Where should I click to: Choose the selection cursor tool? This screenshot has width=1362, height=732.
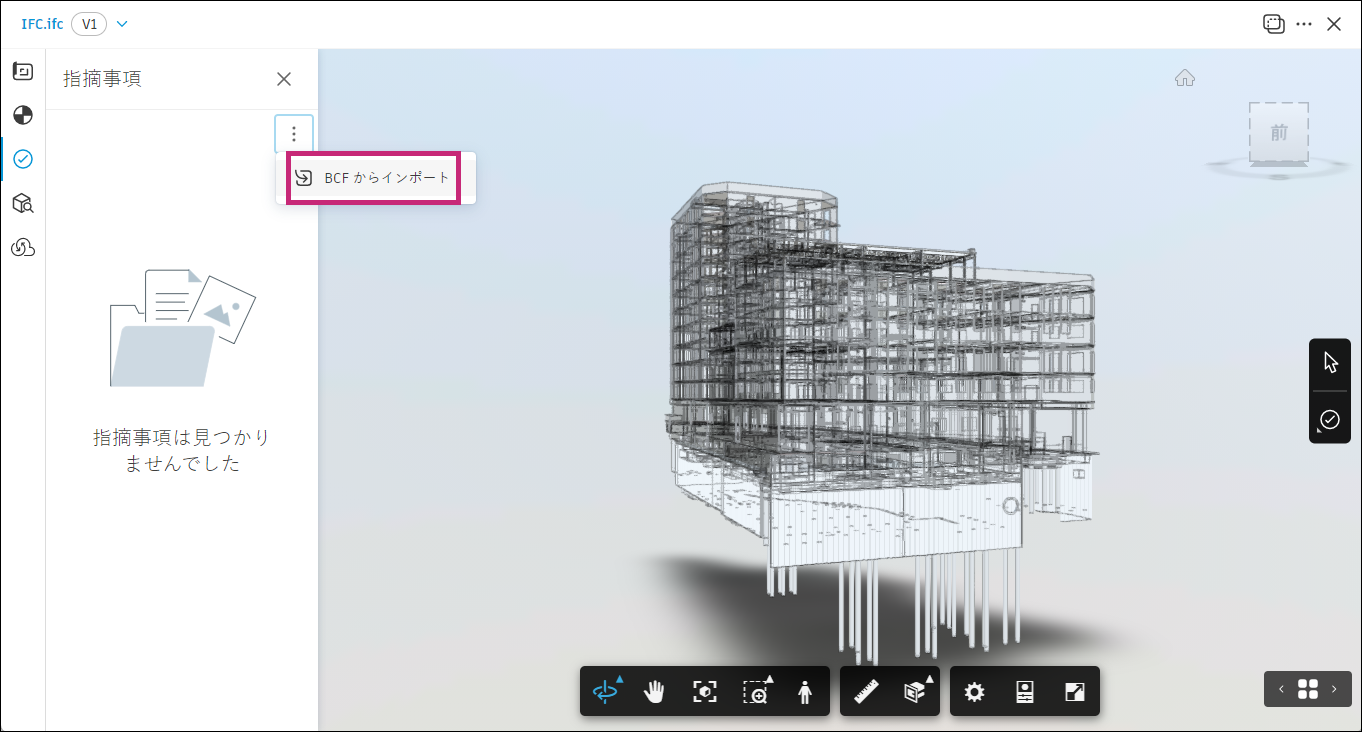[1330, 362]
